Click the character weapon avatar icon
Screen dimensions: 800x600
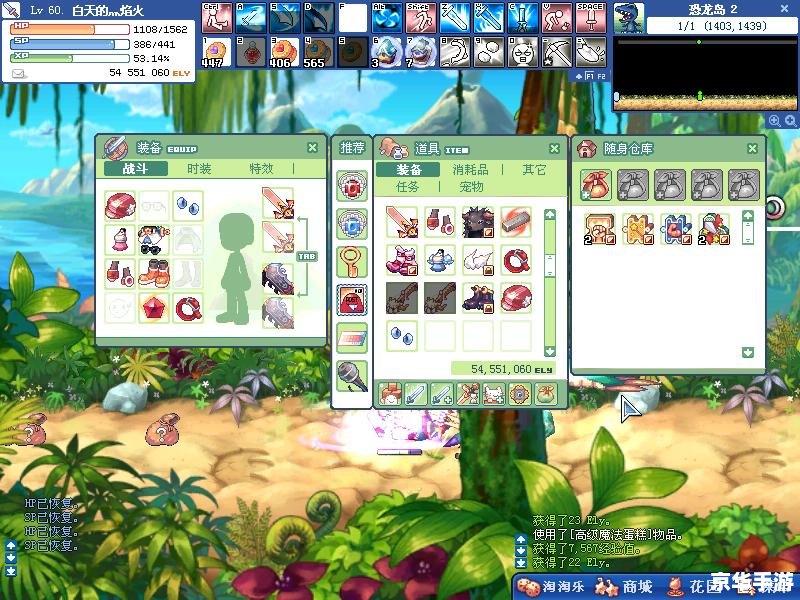[11, 10]
